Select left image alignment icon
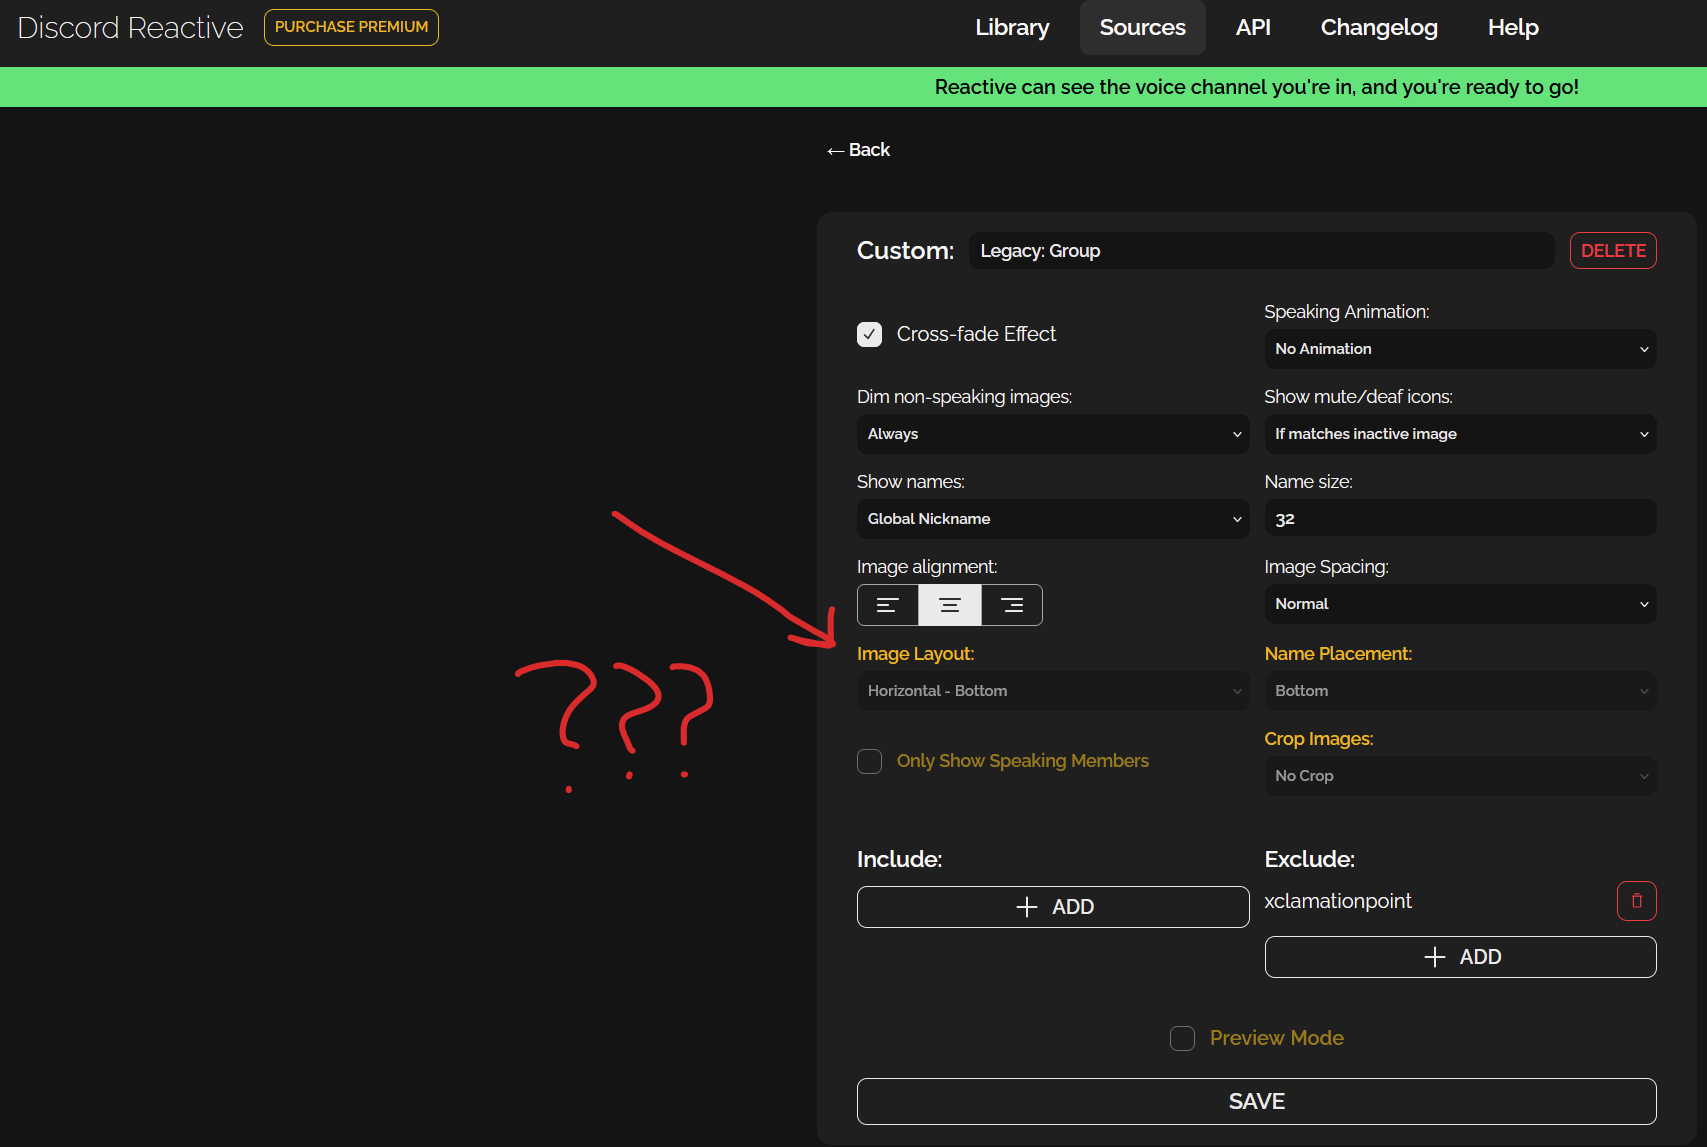Viewport: 1707px width, 1147px height. [888, 605]
